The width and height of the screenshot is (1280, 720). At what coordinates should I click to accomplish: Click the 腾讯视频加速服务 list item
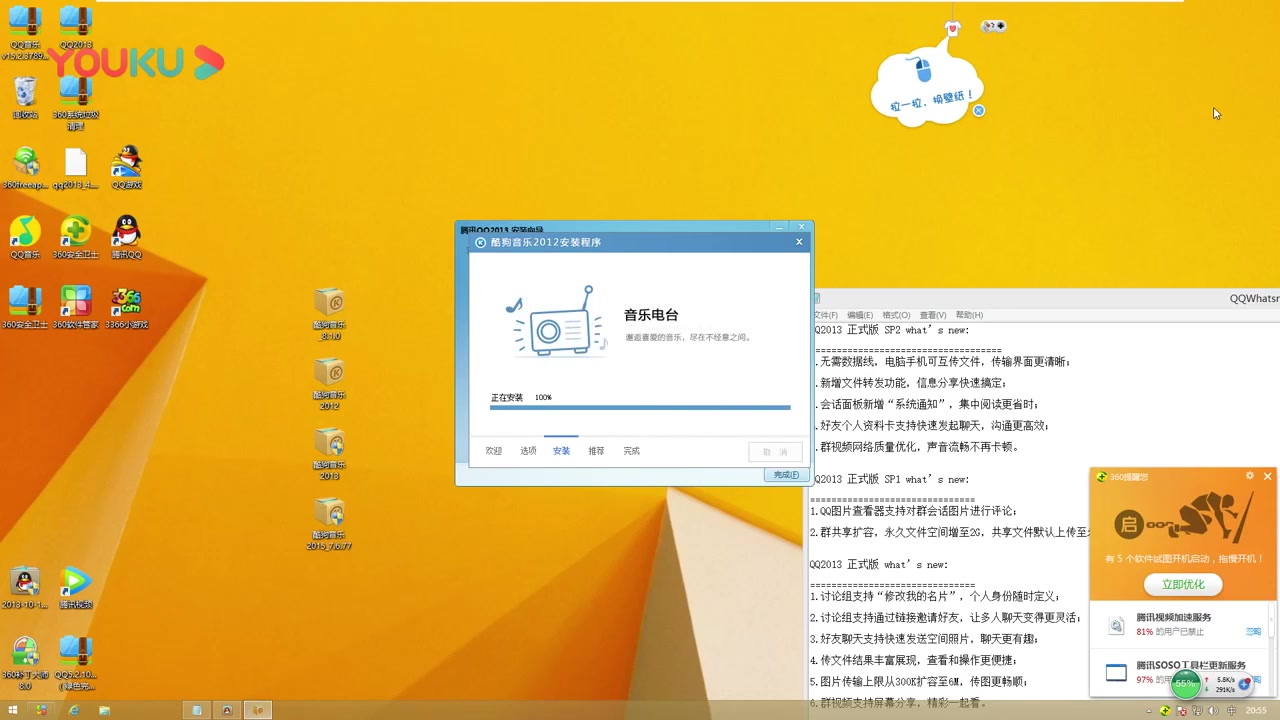1180,625
